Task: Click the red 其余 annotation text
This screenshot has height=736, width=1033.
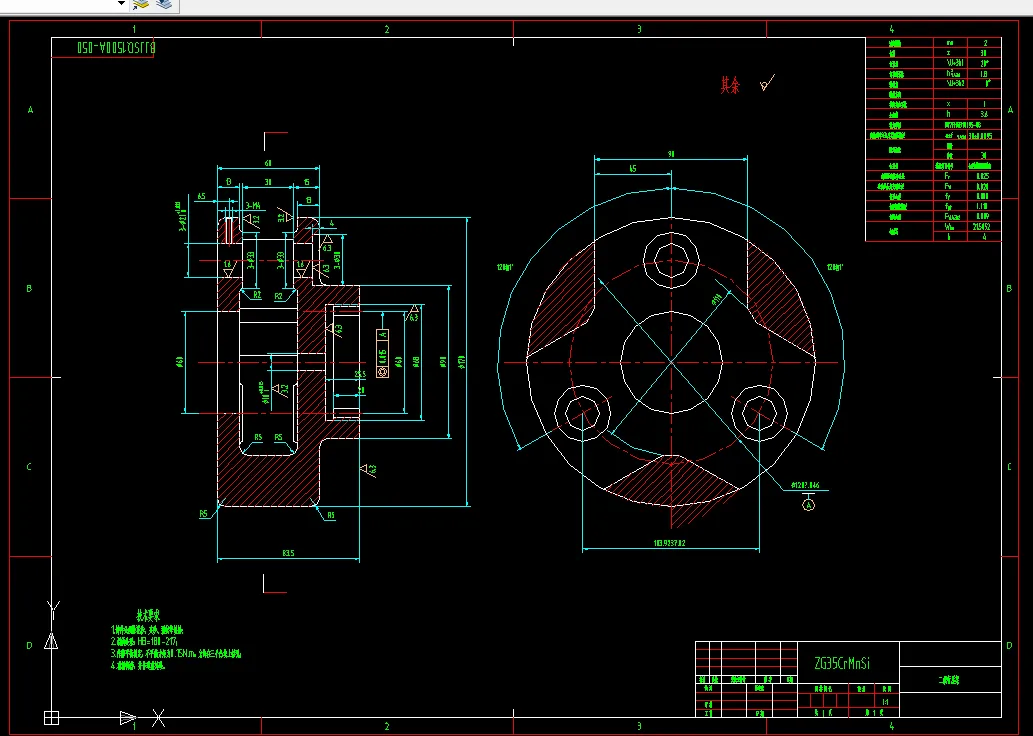Action: coord(730,84)
